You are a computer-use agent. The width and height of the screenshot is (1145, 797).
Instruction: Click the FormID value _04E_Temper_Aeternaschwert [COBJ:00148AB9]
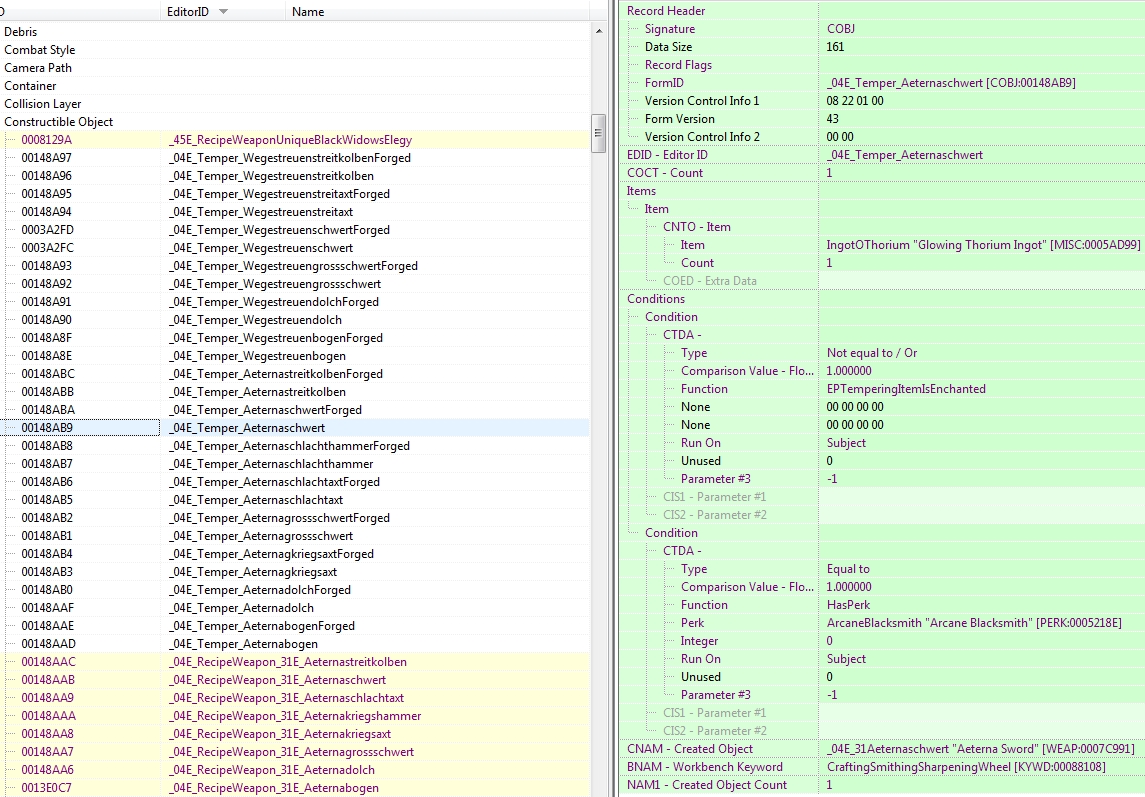(x=951, y=83)
